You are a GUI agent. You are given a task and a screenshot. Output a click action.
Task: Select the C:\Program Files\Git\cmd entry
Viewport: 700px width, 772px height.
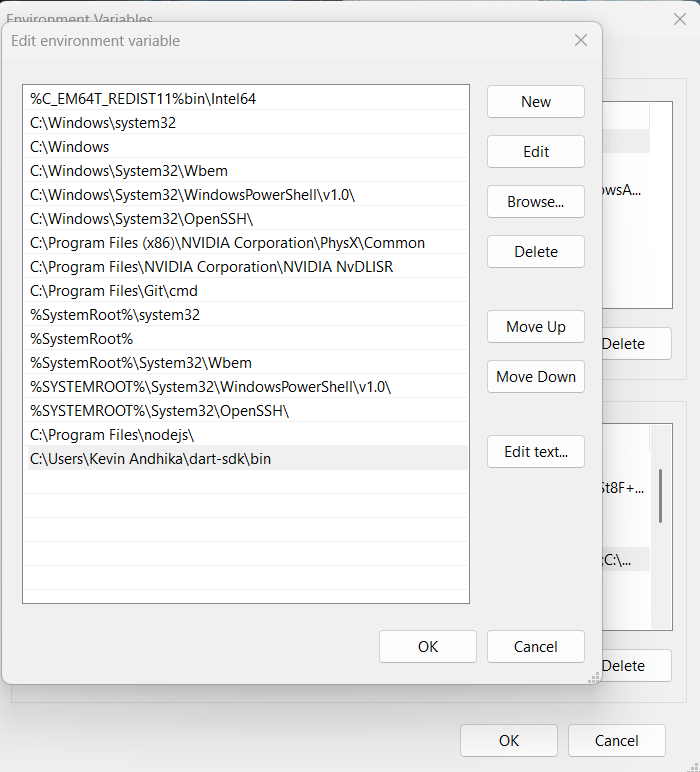click(114, 291)
